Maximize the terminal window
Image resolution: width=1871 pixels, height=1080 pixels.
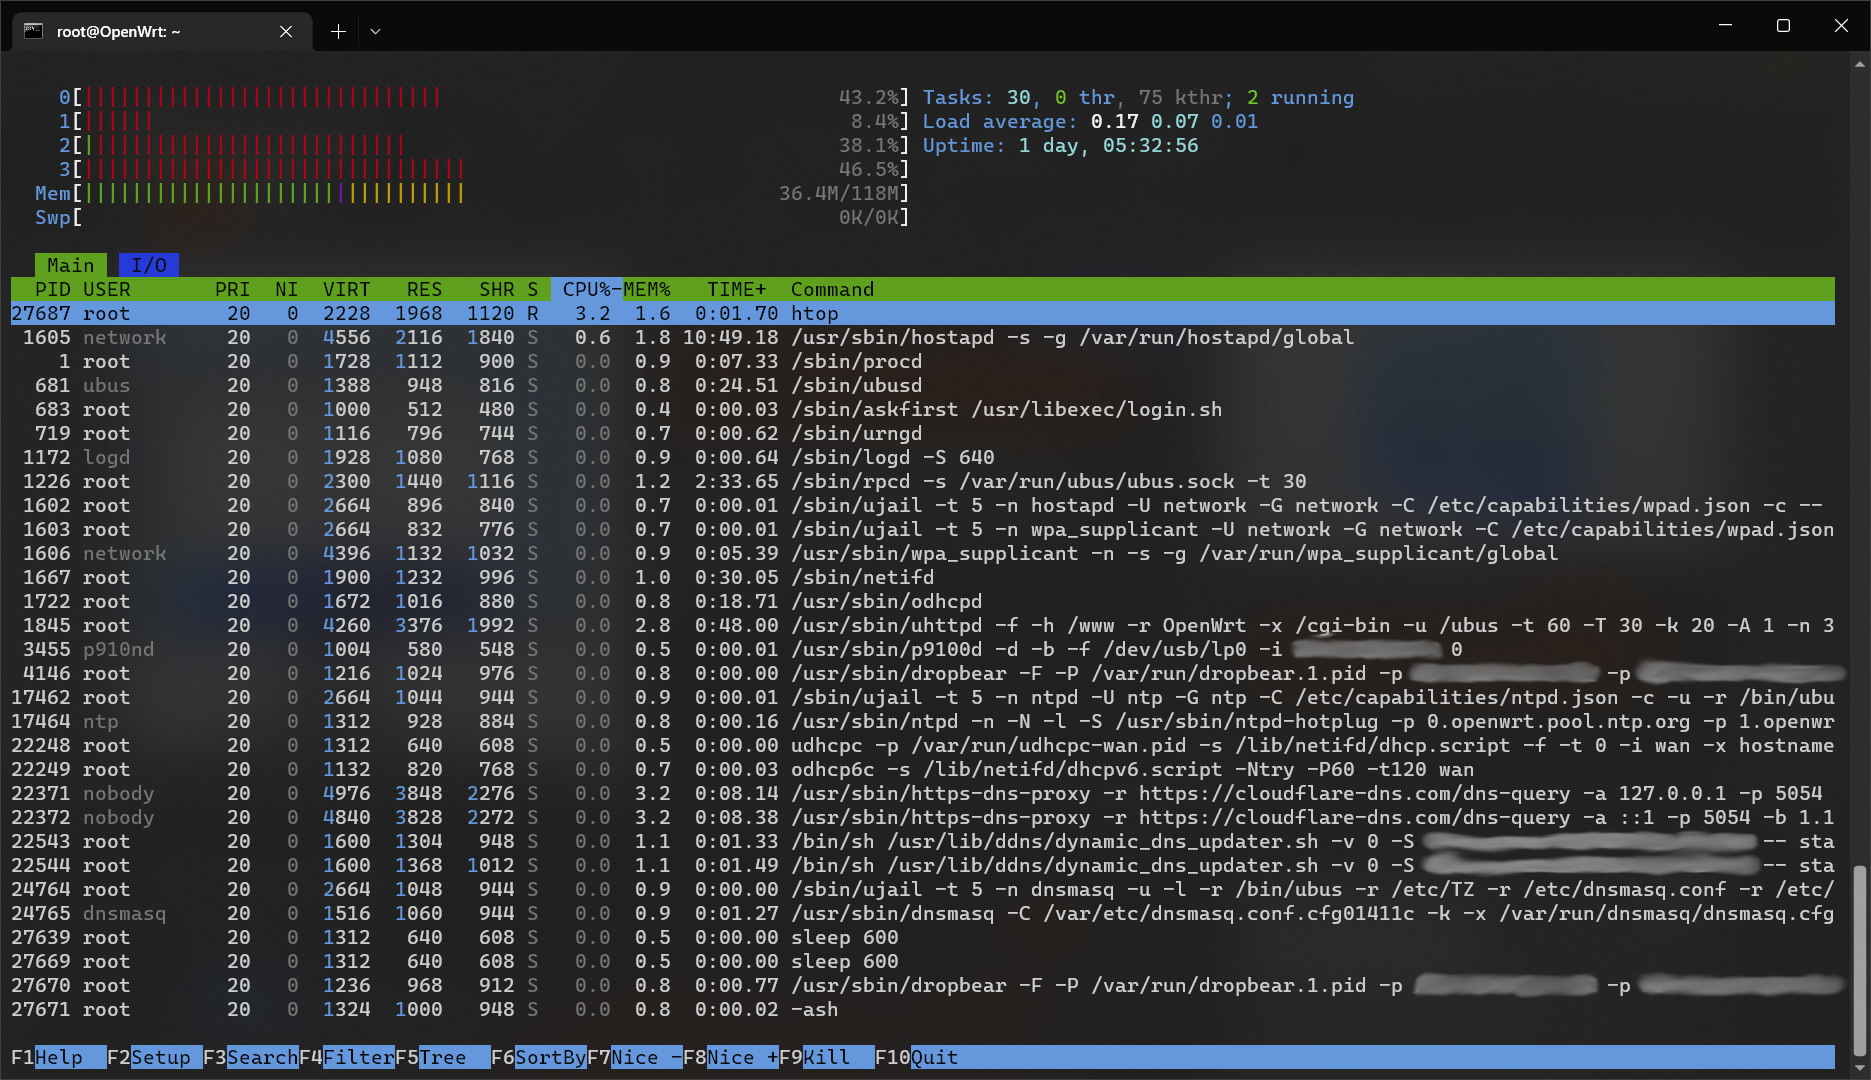(1783, 26)
